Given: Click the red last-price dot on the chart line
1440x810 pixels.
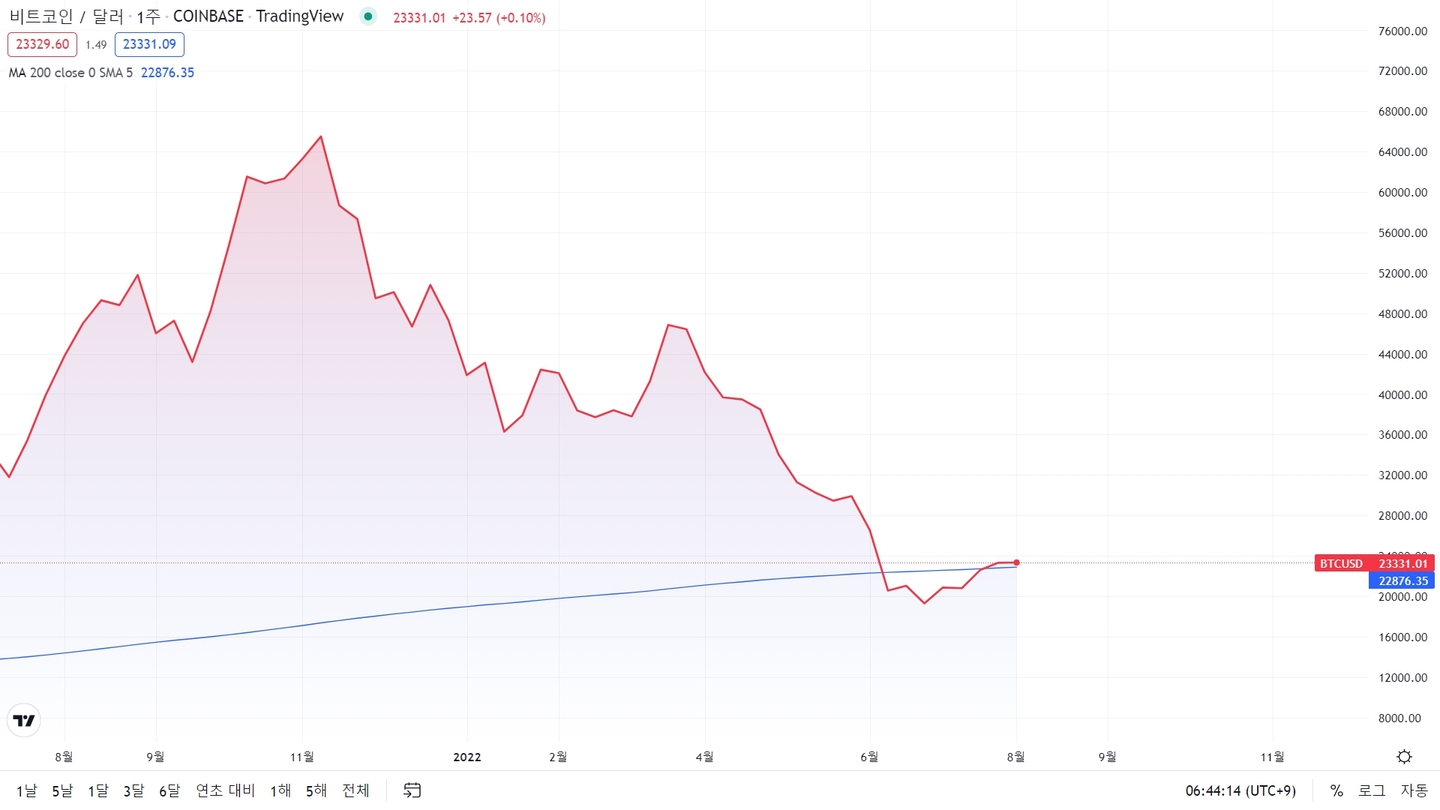Looking at the screenshot, I should tap(1017, 562).
